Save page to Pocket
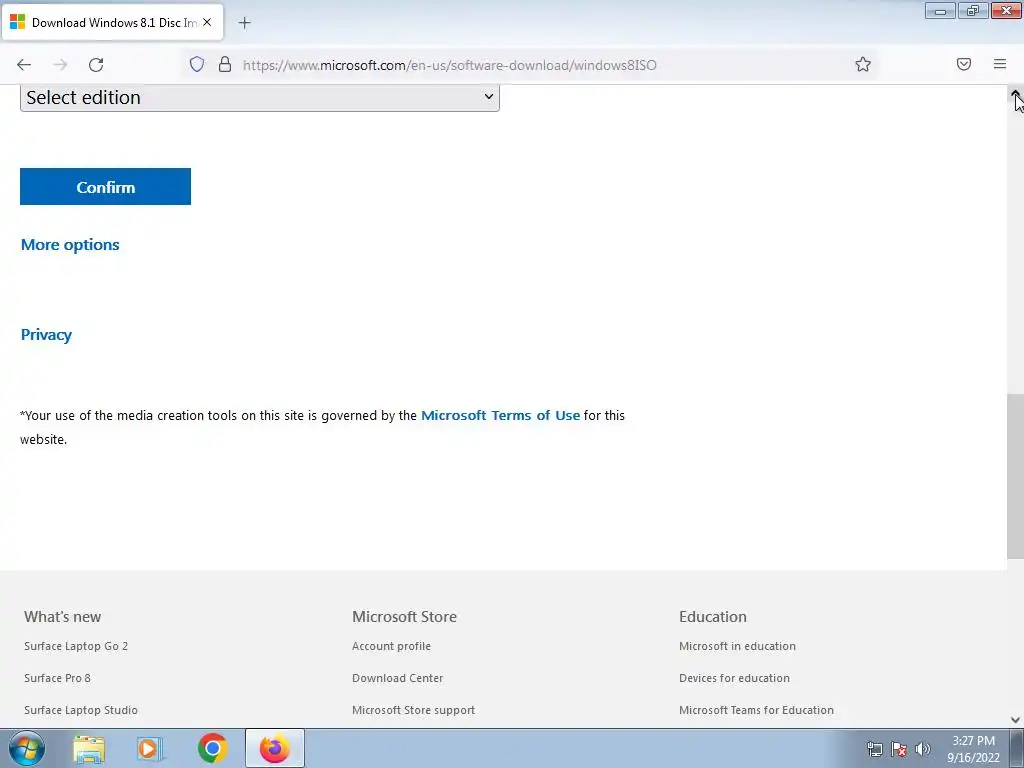 963,64
